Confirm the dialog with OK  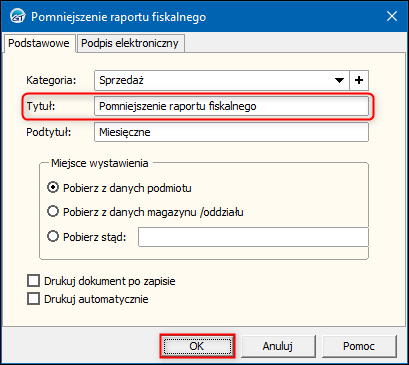[197, 346]
